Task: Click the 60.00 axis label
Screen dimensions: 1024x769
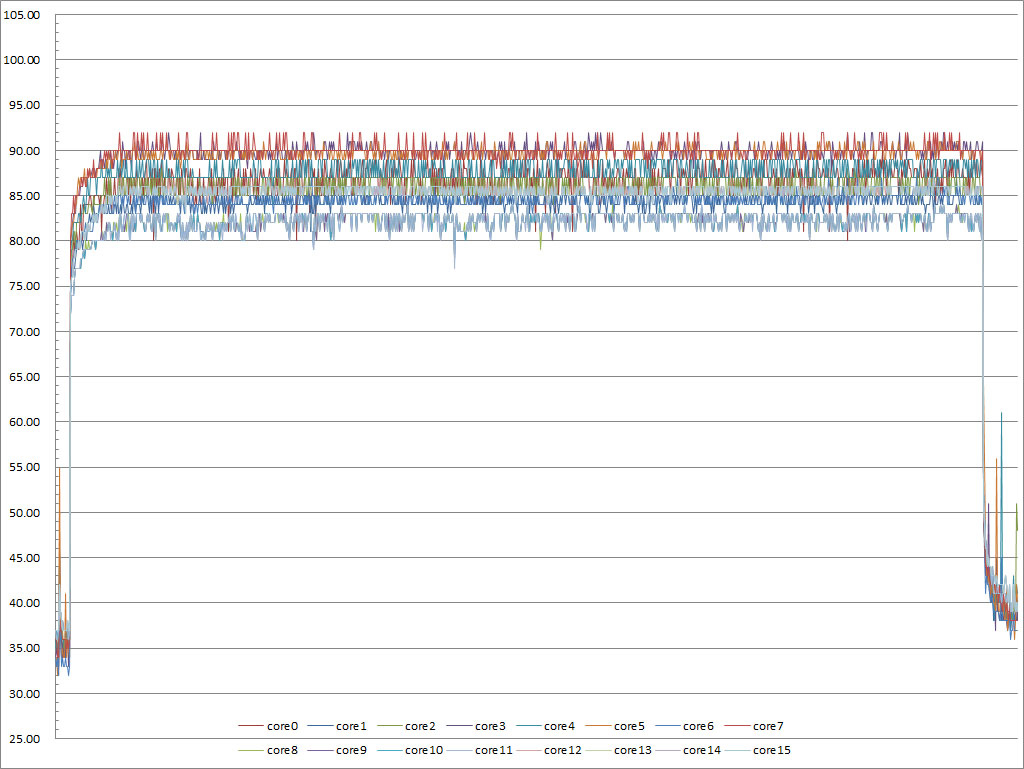Action: coord(24,422)
